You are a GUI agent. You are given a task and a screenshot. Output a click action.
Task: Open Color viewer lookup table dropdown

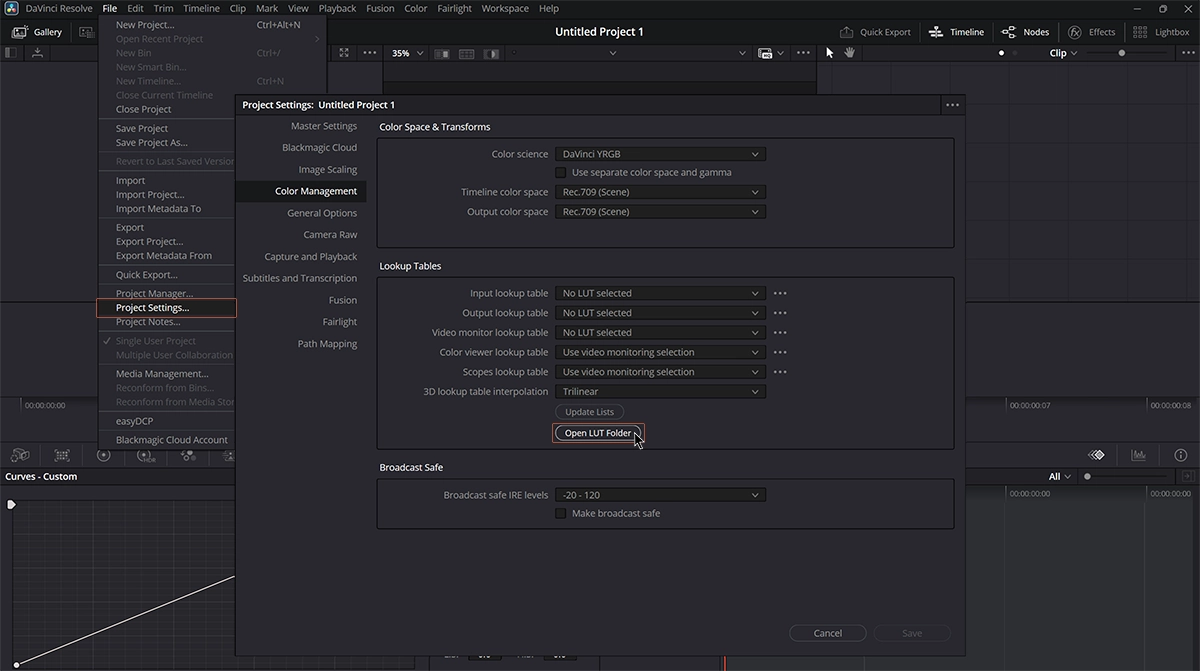pos(660,352)
